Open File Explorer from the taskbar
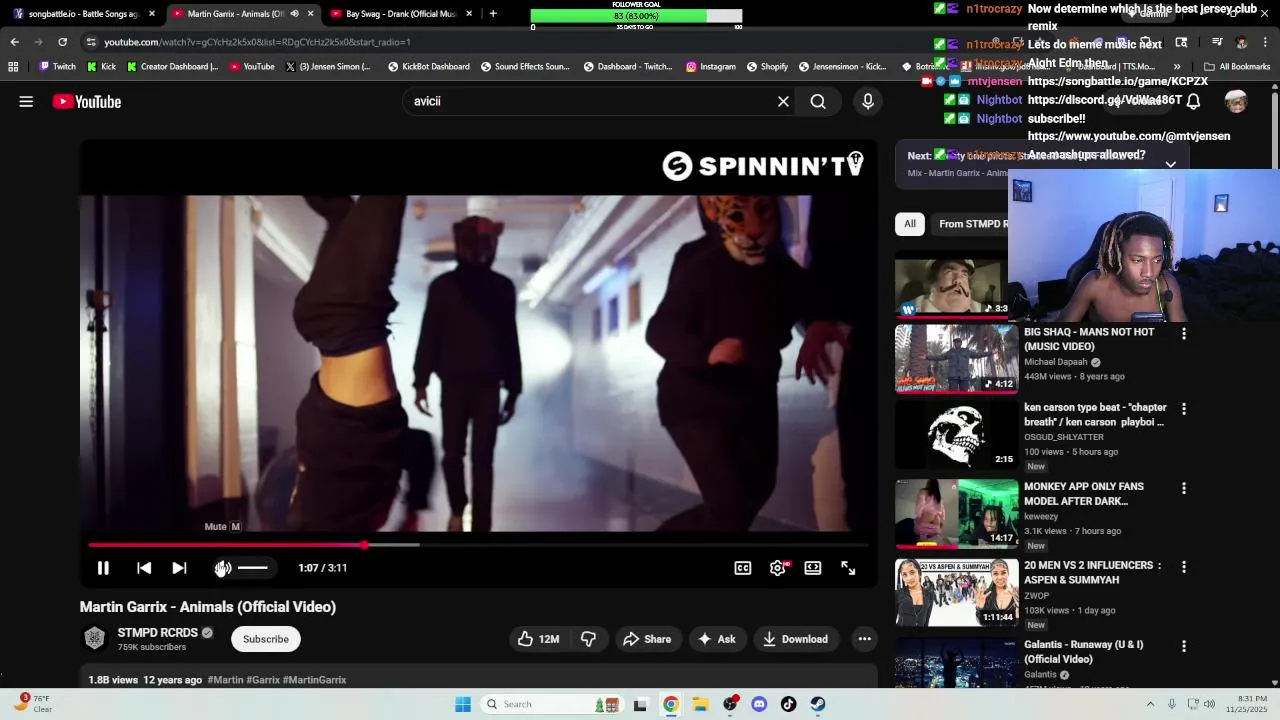 tap(701, 704)
